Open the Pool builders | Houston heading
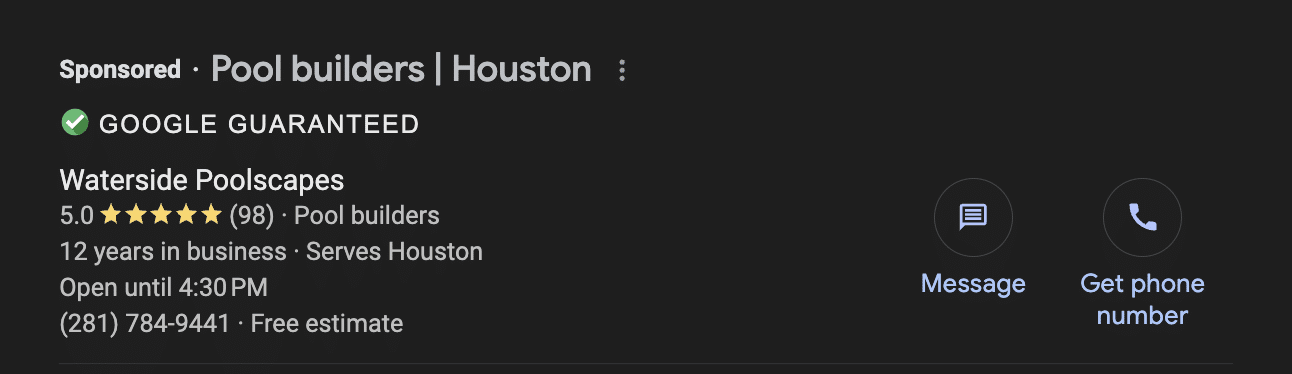1292x374 pixels. pyautogui.click(x=401, y=69)
